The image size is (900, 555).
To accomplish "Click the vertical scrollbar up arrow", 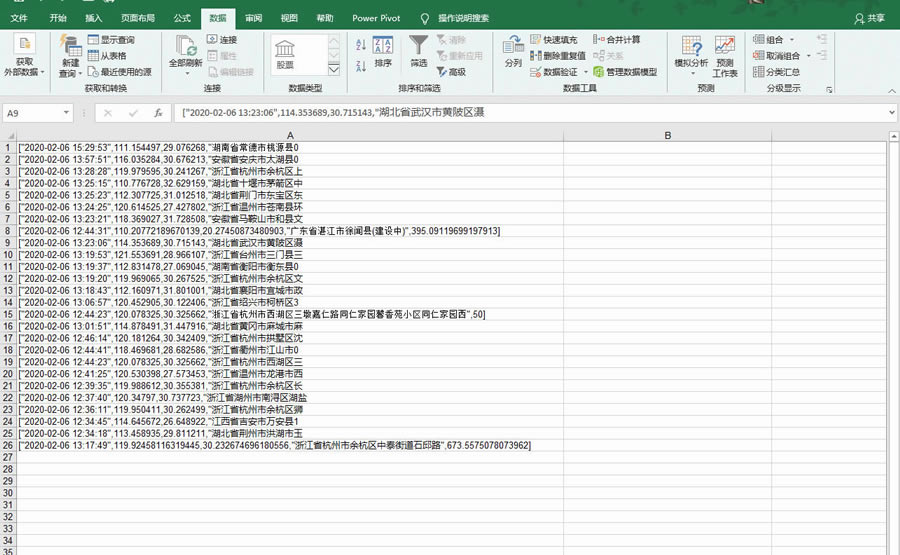I will pyautogui.click(x=893, y=137).
